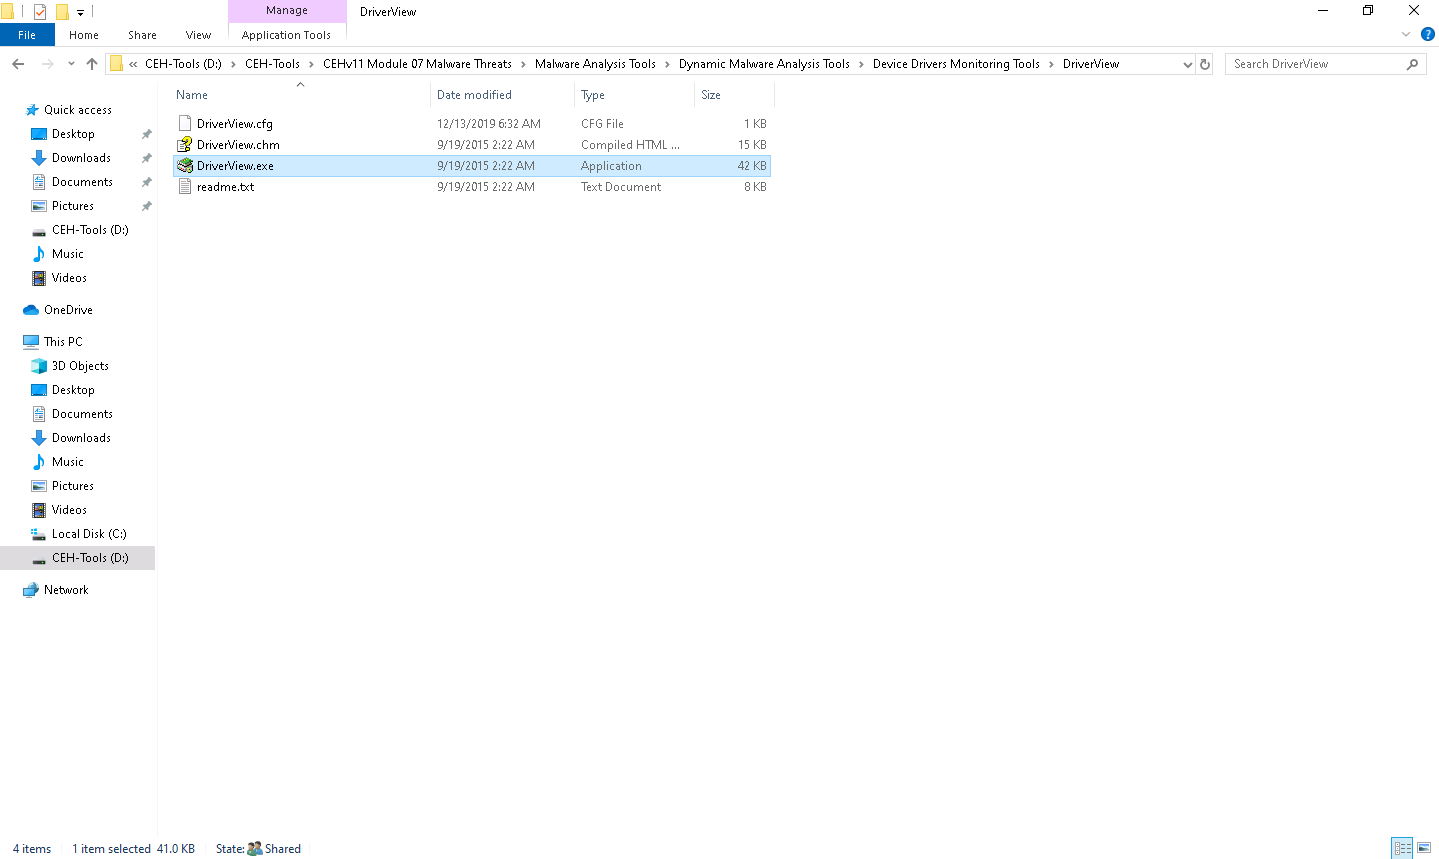Expand breadcrumb arrow after Malware Analysis Tools
The image size is (1439, 859).
(667, 64)
